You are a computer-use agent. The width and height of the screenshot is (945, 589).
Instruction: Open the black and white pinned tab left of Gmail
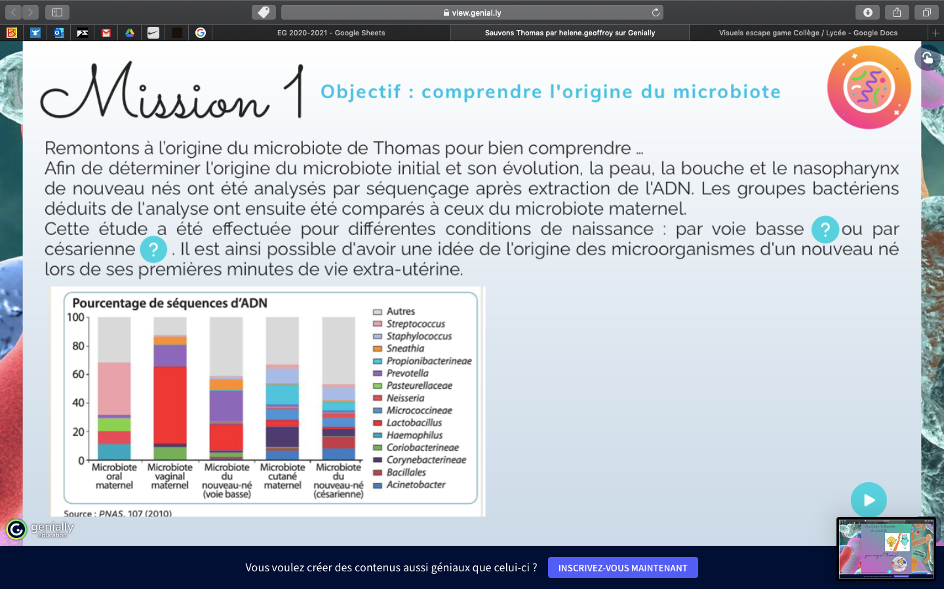82,33
